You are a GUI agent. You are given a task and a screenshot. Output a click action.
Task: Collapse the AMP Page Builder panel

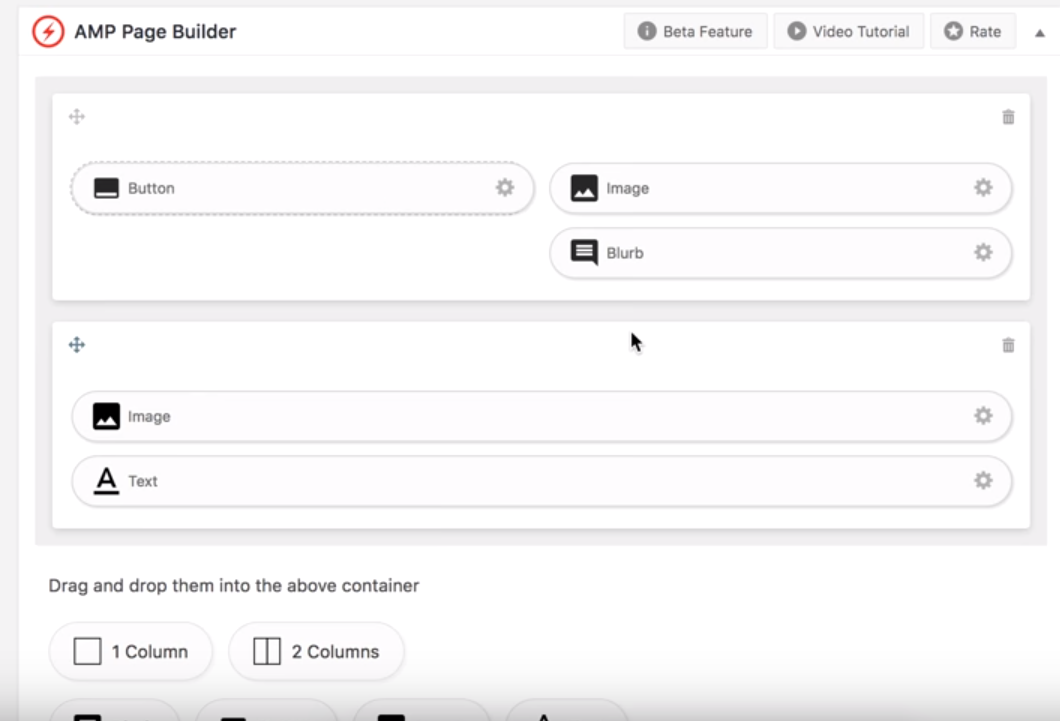[1040, 32]
